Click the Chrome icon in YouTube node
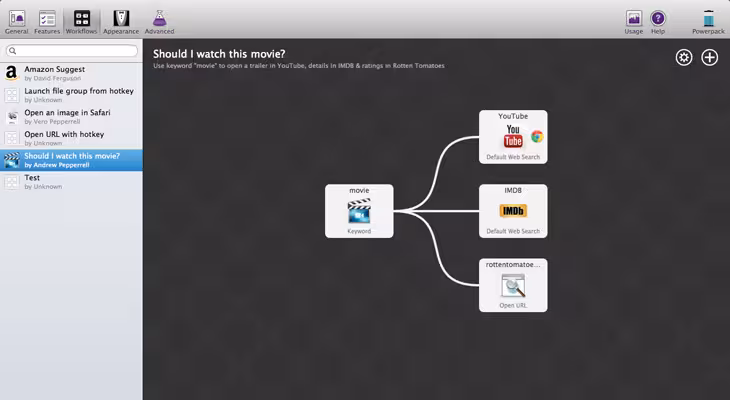This screenshot has height=400, width=730. point(537,136)
